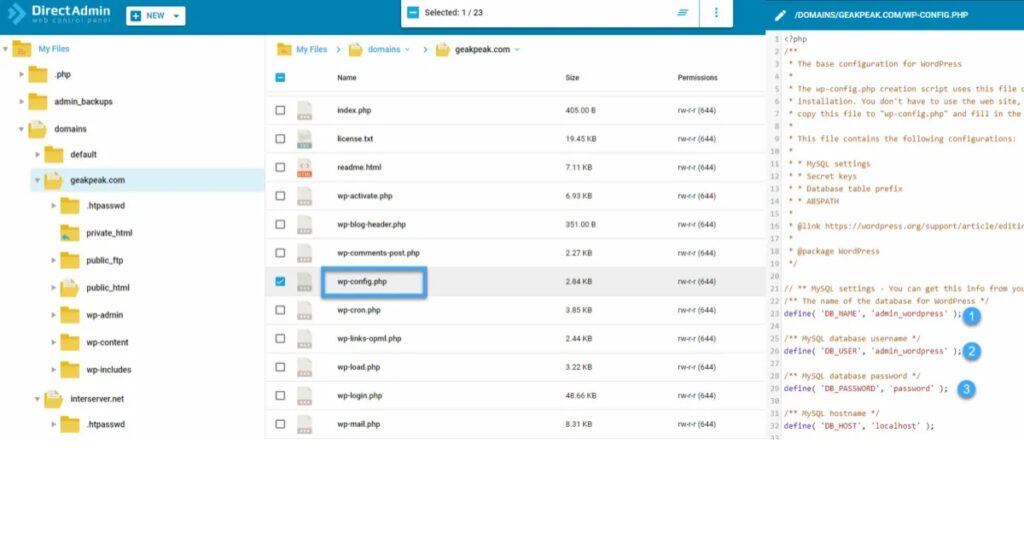Click the pencil edit icon in the editor header
Image resolution: width=1024 pixels, height=538 pixels.
[780, 15]
